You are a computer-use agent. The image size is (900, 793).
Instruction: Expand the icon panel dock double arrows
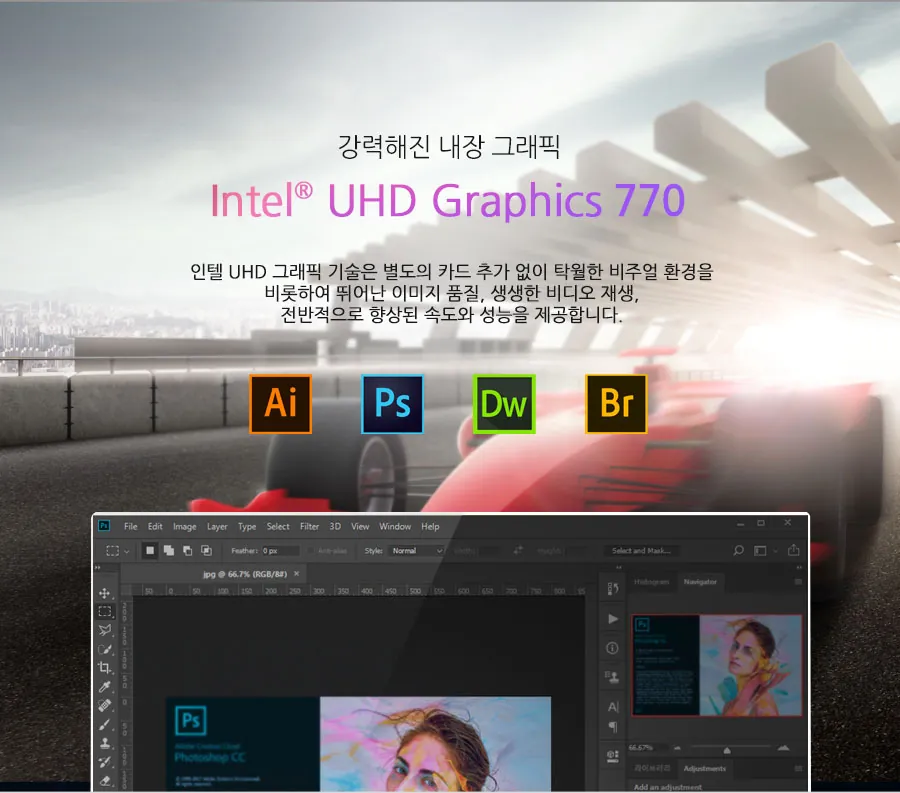point(619,567)
